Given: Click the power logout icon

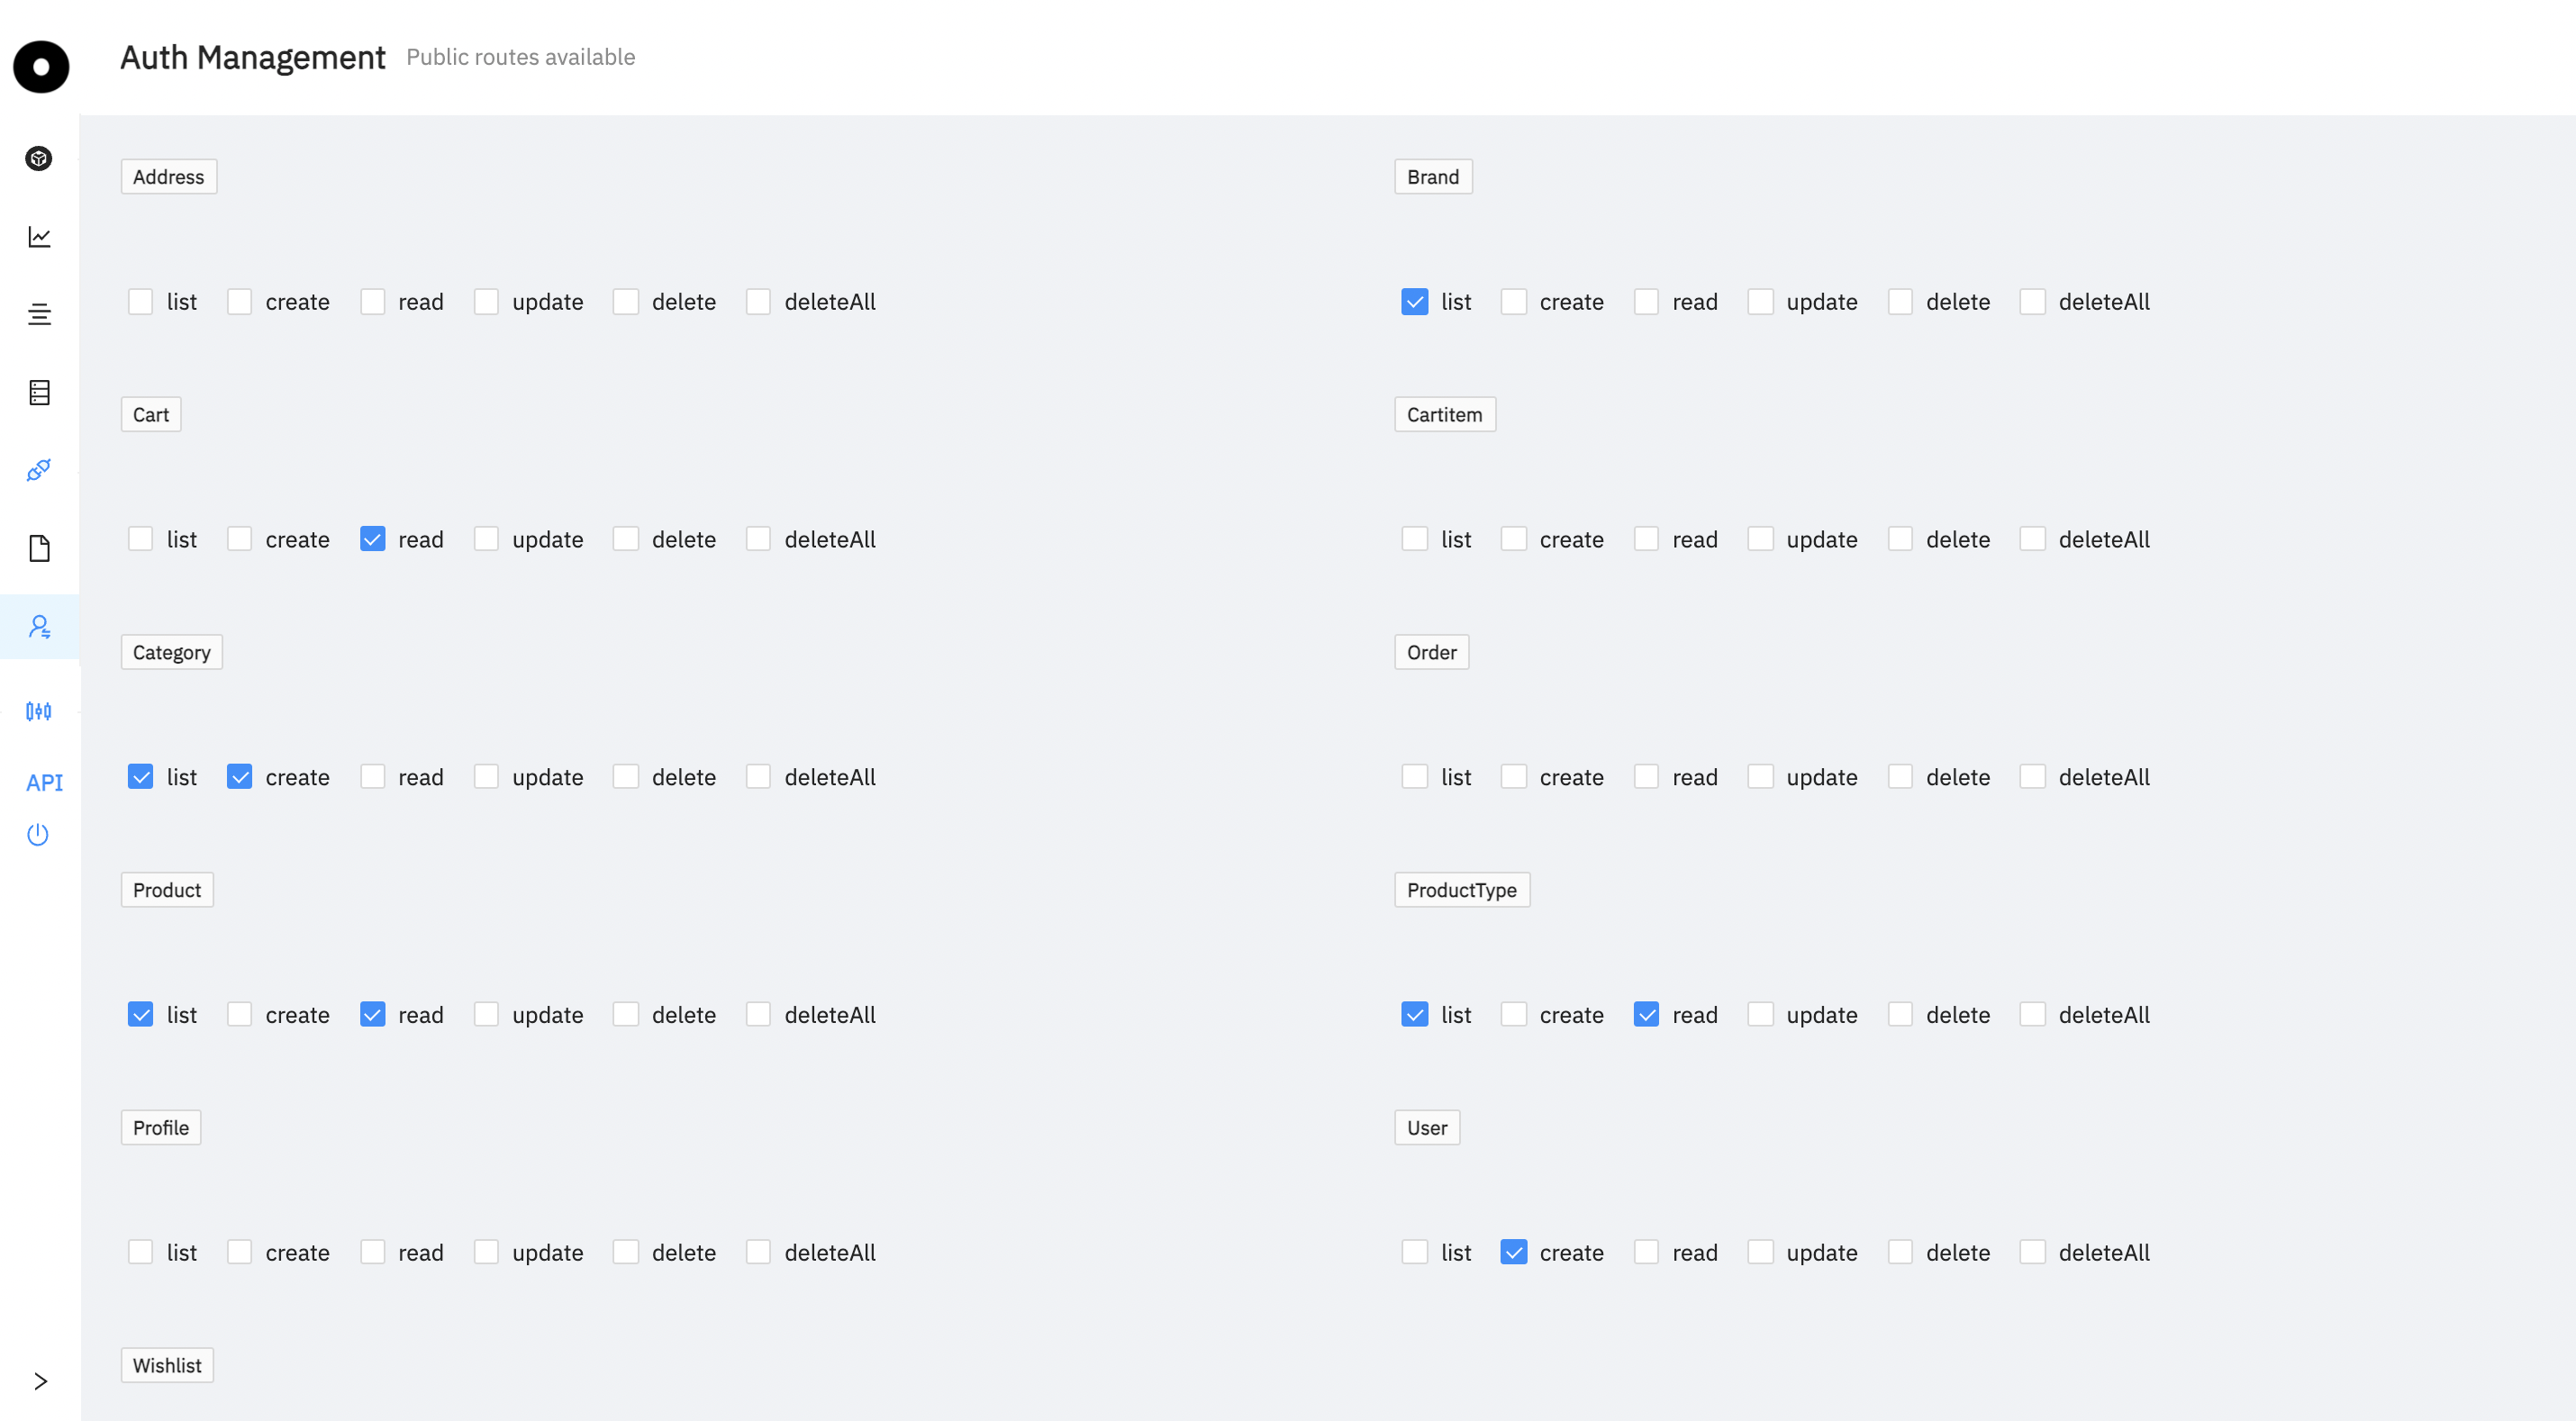Looking at the screenshot, I should pos(38,834).
